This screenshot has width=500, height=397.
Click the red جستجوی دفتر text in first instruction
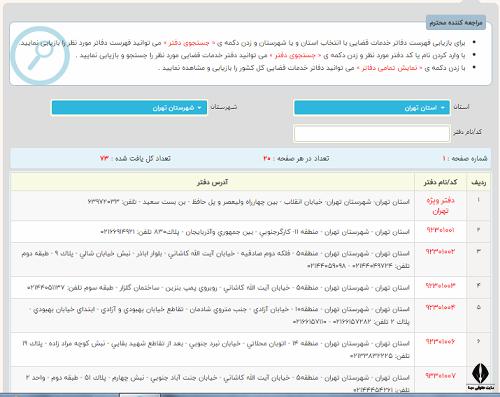tap(189, 43)
